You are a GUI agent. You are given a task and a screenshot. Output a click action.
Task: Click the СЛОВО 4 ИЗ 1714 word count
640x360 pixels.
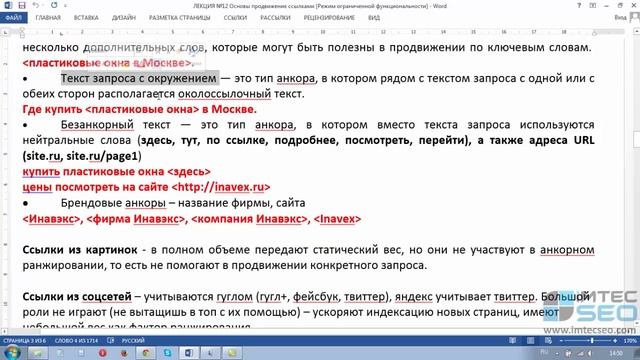[x=76, y=340]
